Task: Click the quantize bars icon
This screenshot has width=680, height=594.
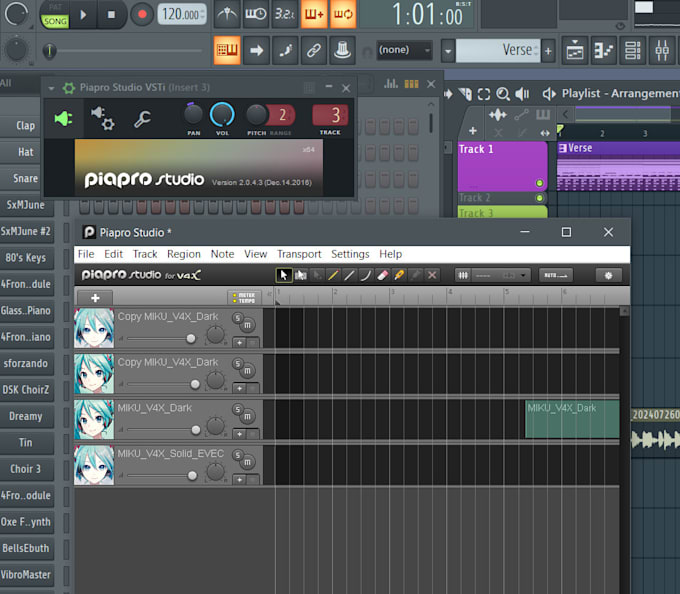Action: 463,275
